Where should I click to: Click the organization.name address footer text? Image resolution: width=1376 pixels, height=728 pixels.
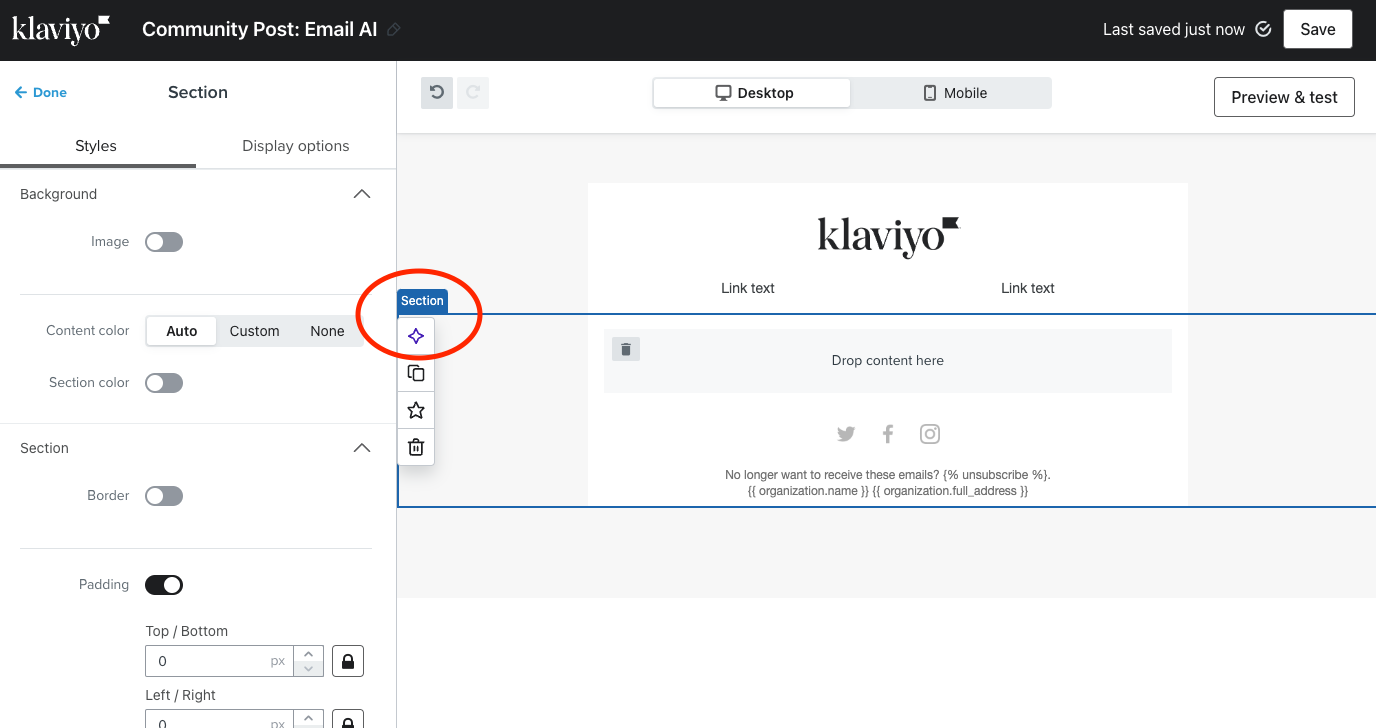point(888,491)
